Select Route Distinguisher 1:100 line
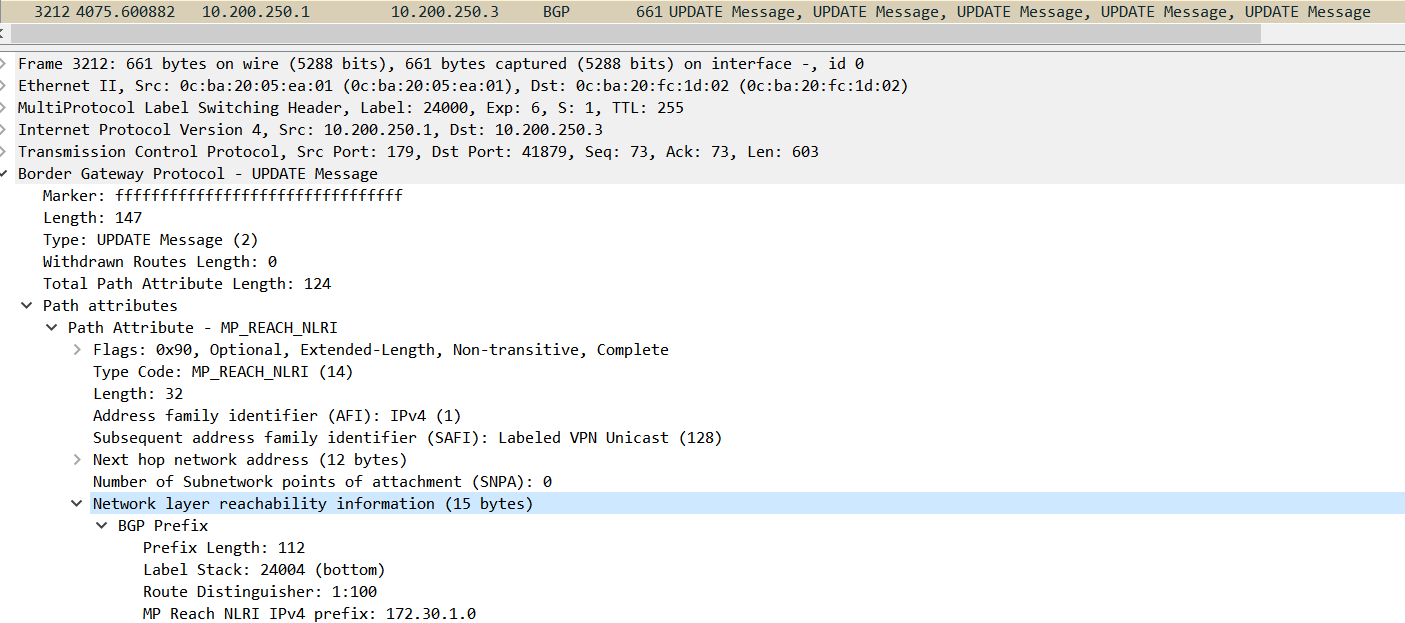The image size is (1405, 623). tap(260, 592)
